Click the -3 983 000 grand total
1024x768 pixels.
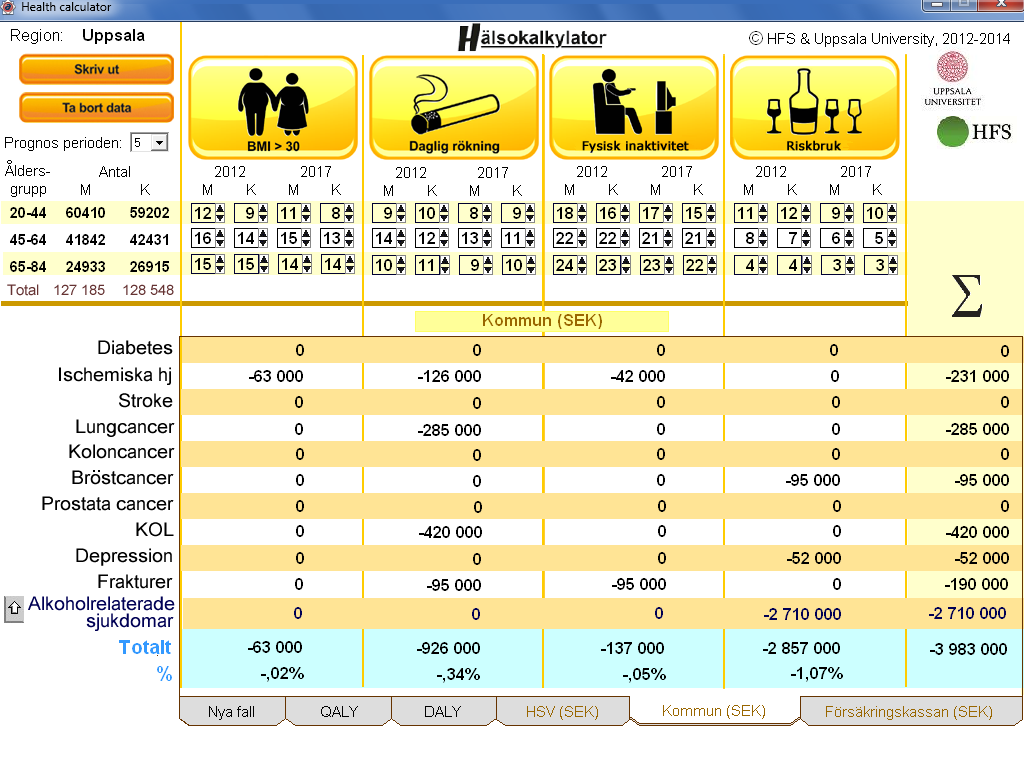pyautogui.click(x=968, y=649)
